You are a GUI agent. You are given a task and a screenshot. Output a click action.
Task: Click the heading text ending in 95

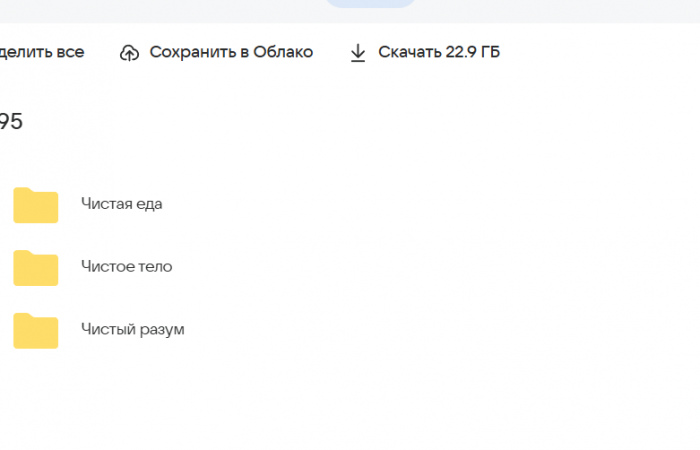pos(11,122)
